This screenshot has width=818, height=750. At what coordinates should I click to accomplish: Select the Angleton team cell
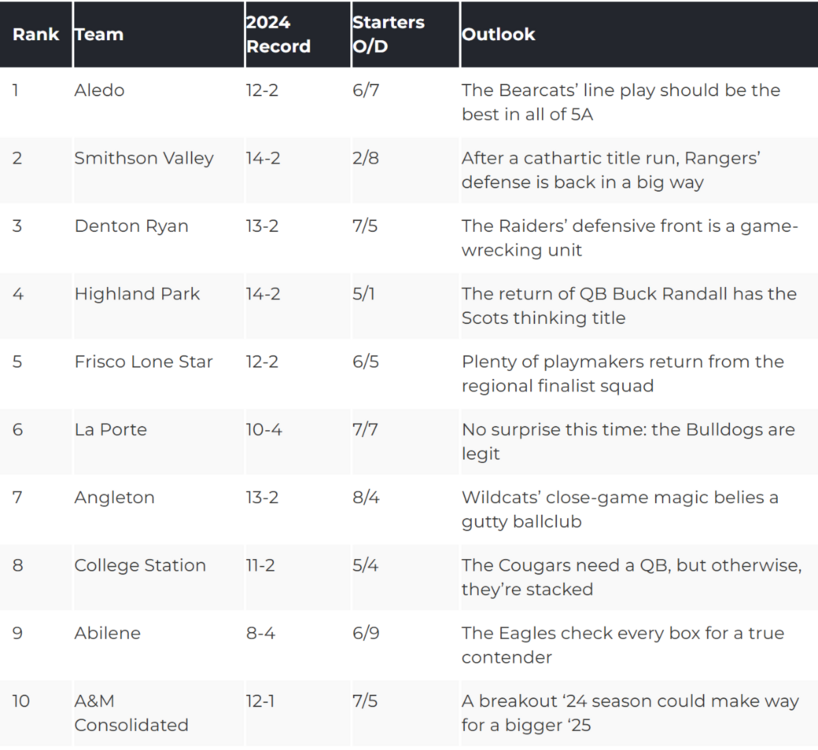click(x=114, y=498)
